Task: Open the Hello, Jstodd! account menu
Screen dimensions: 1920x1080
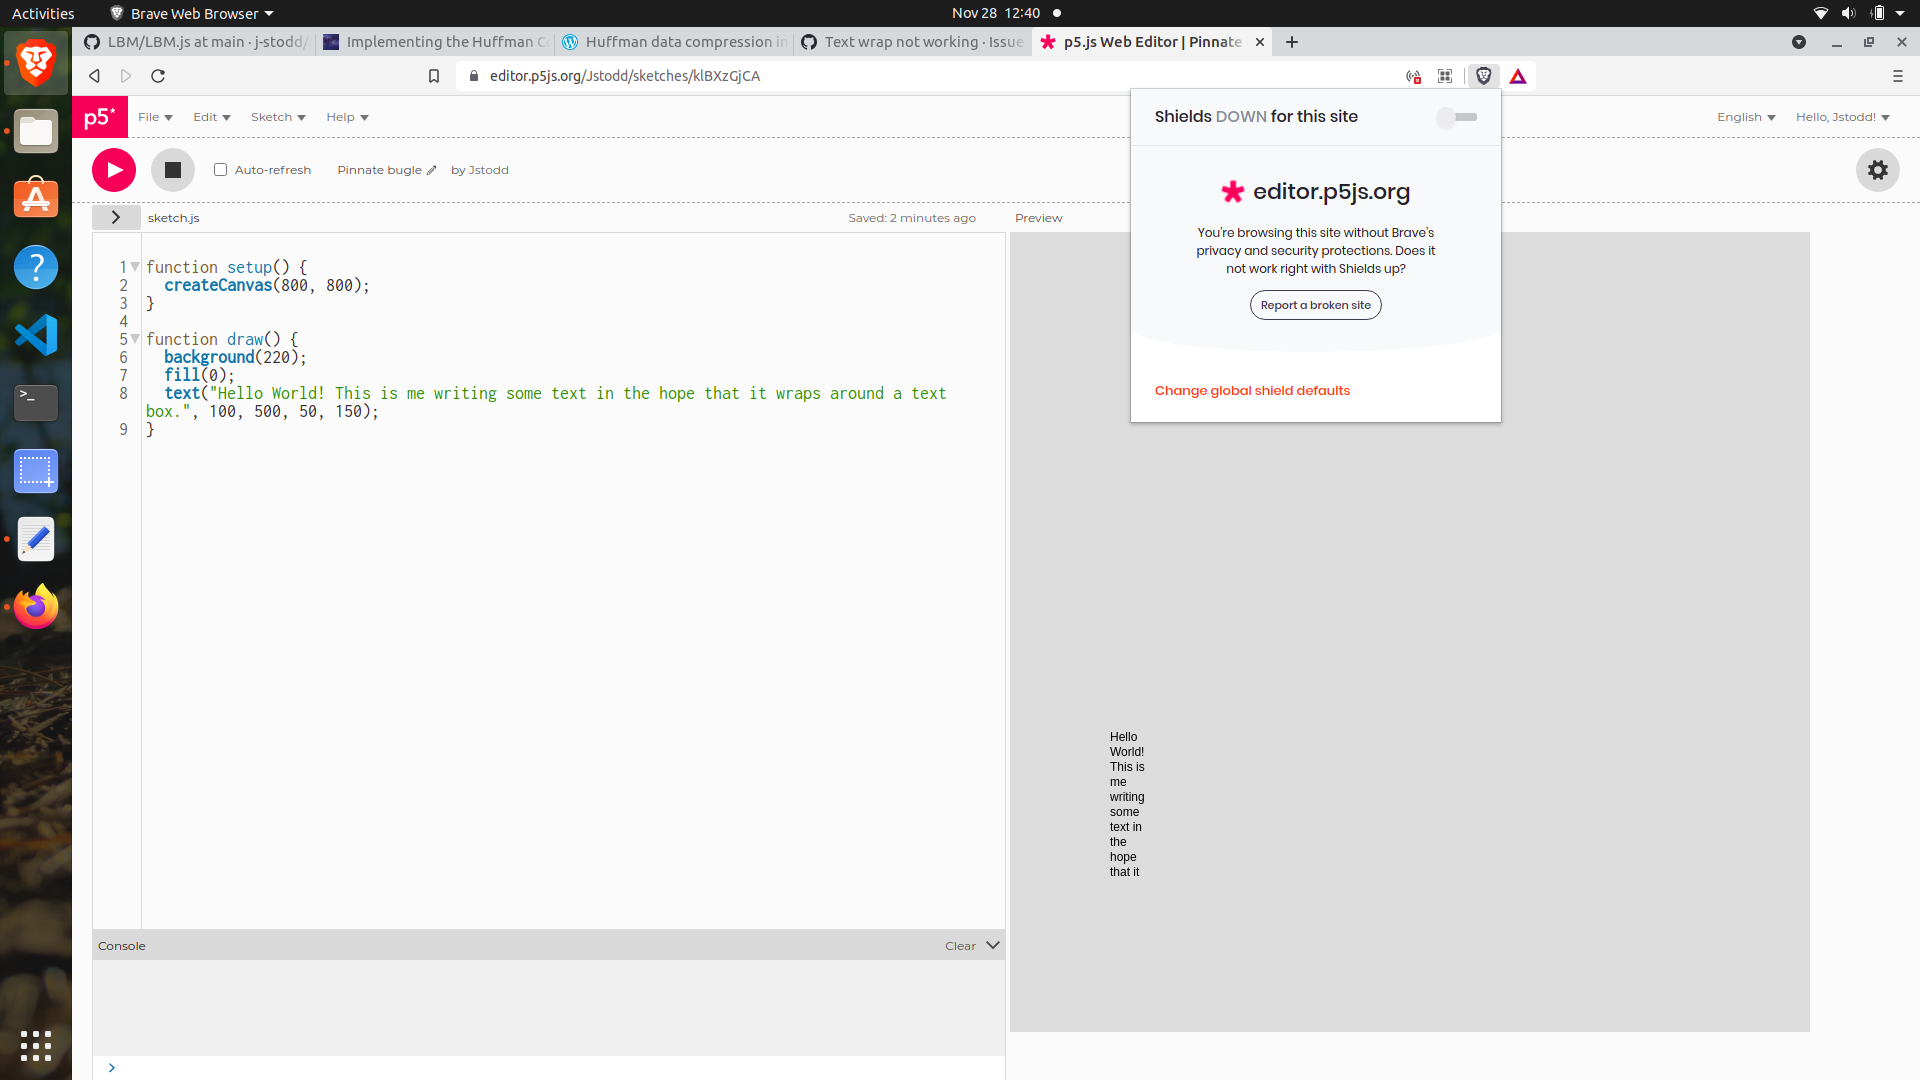Action: point(1843,117)
